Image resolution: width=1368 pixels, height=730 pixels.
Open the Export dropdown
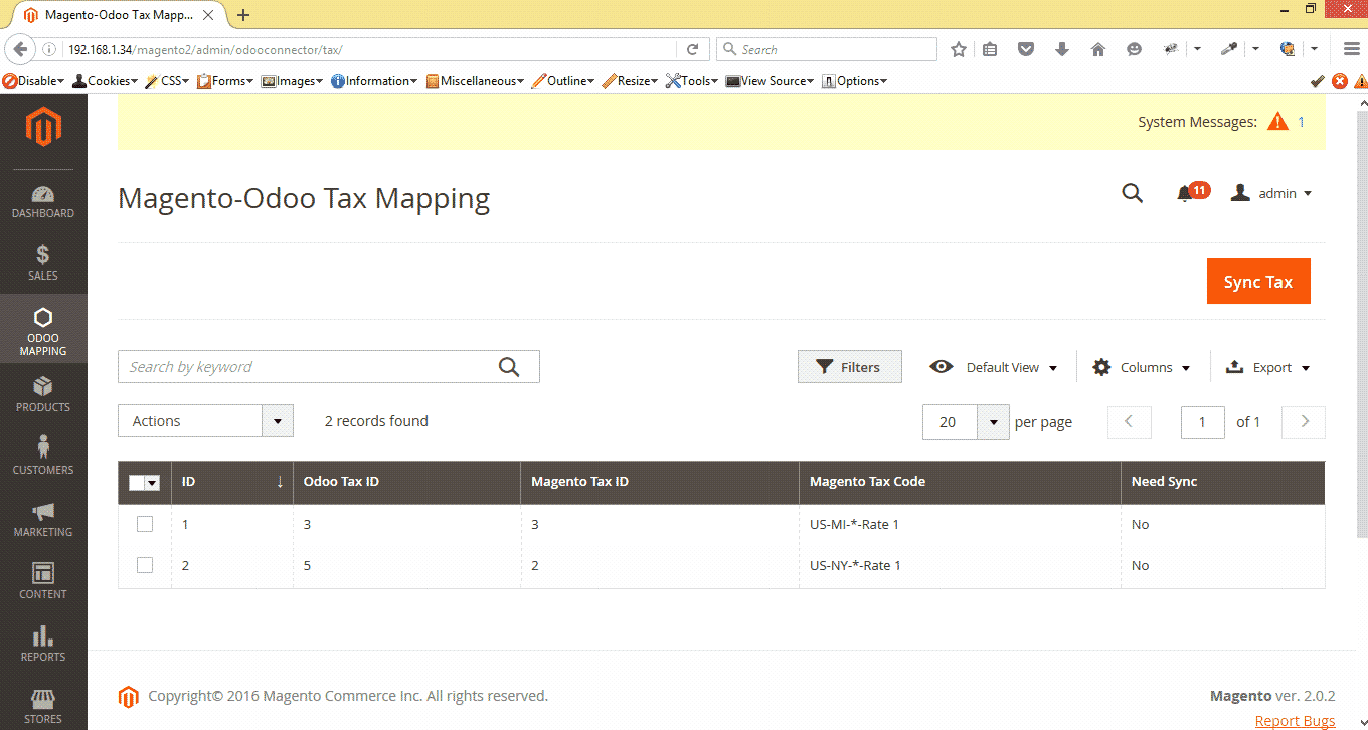click(1268, 367)
